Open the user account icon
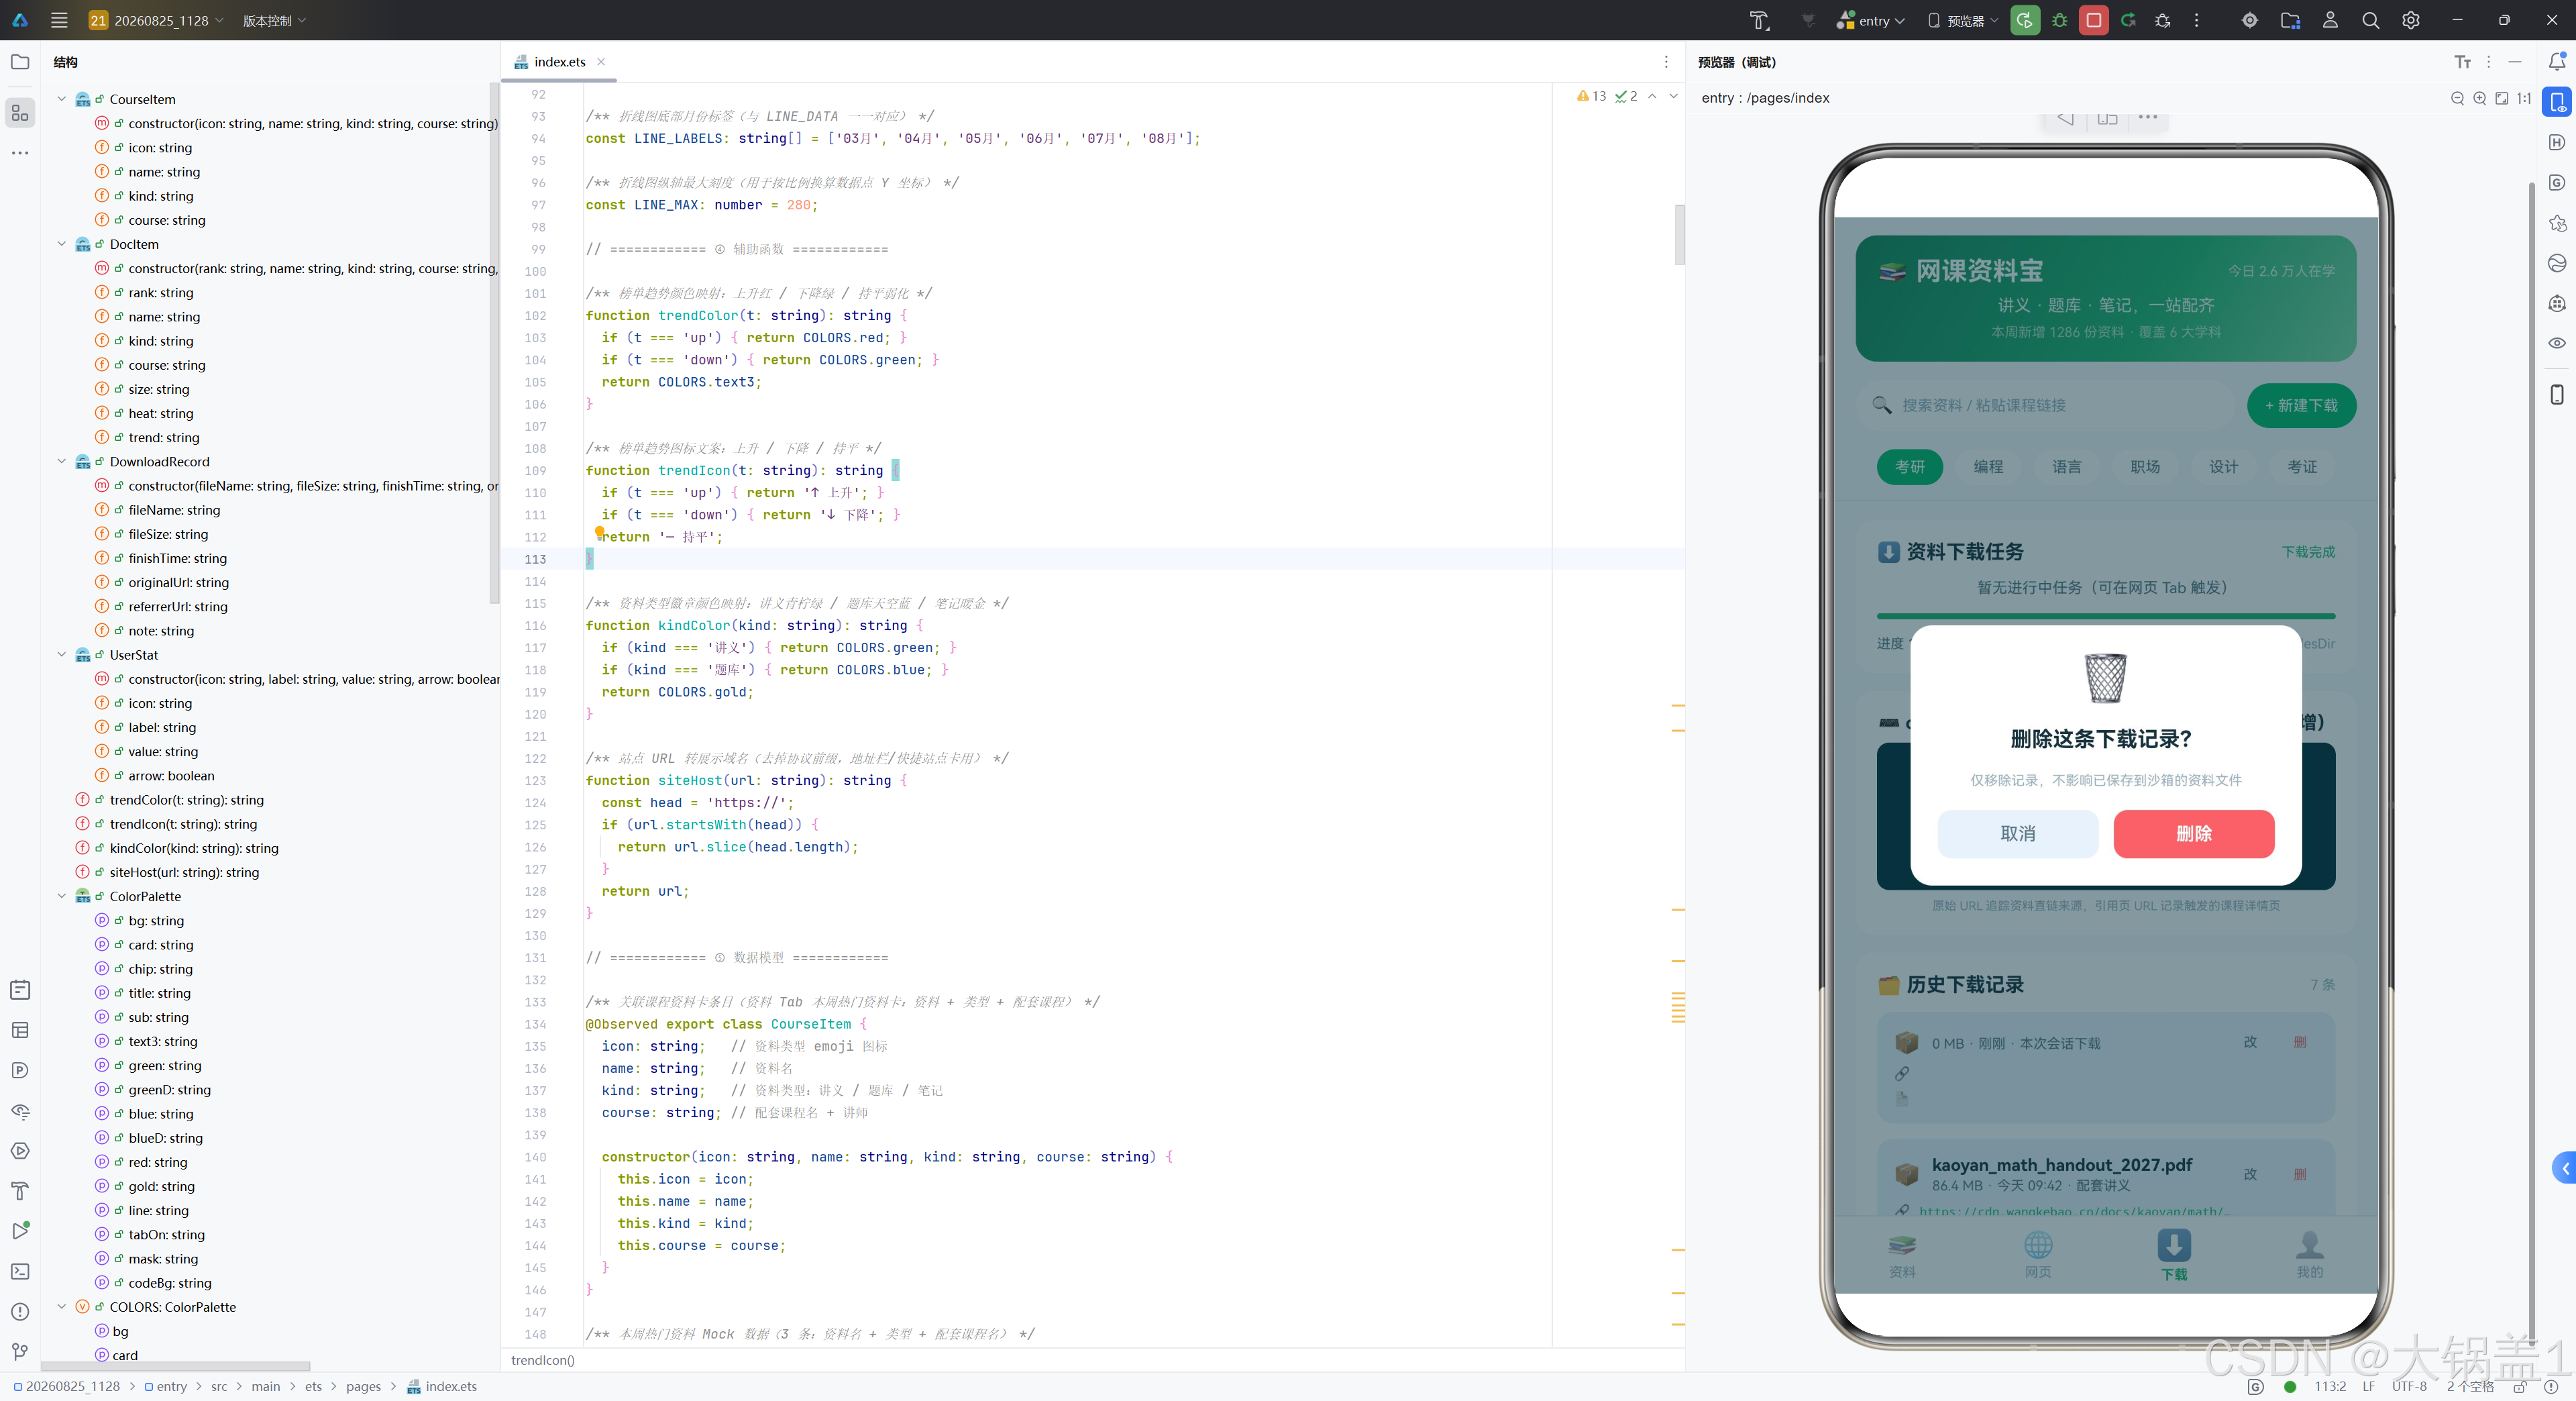The height and width of the screenshot is (1401, 2576). pyautogui.click(x=2330, y=20)
